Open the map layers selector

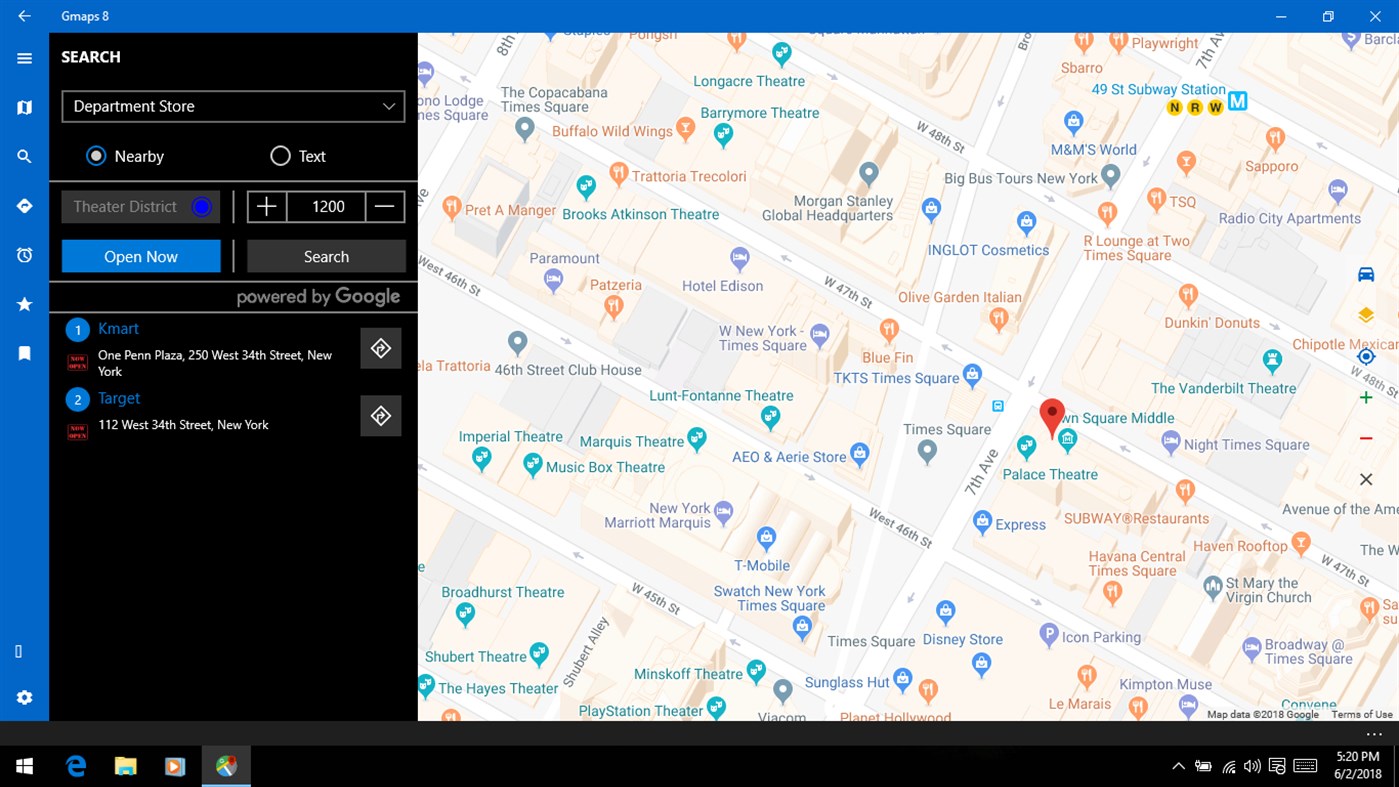(x=1365, y=314)
